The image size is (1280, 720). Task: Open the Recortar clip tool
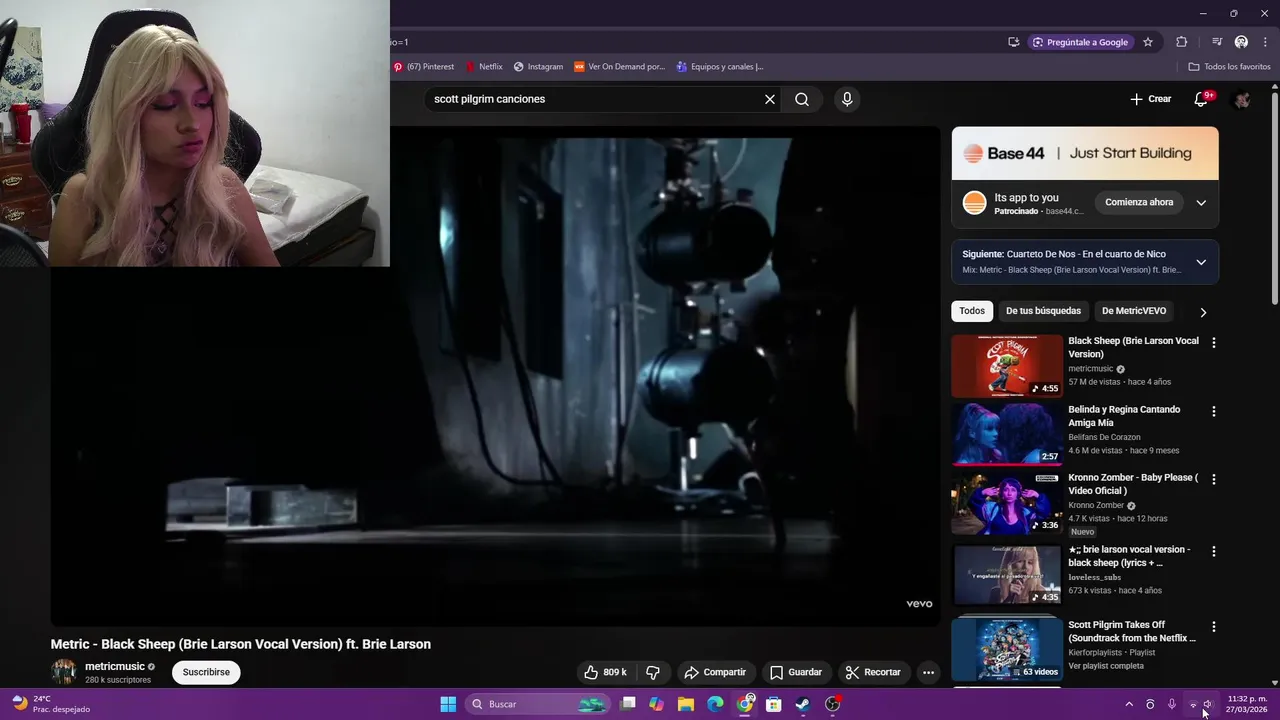pyautogui.click(x=873, y=672)
